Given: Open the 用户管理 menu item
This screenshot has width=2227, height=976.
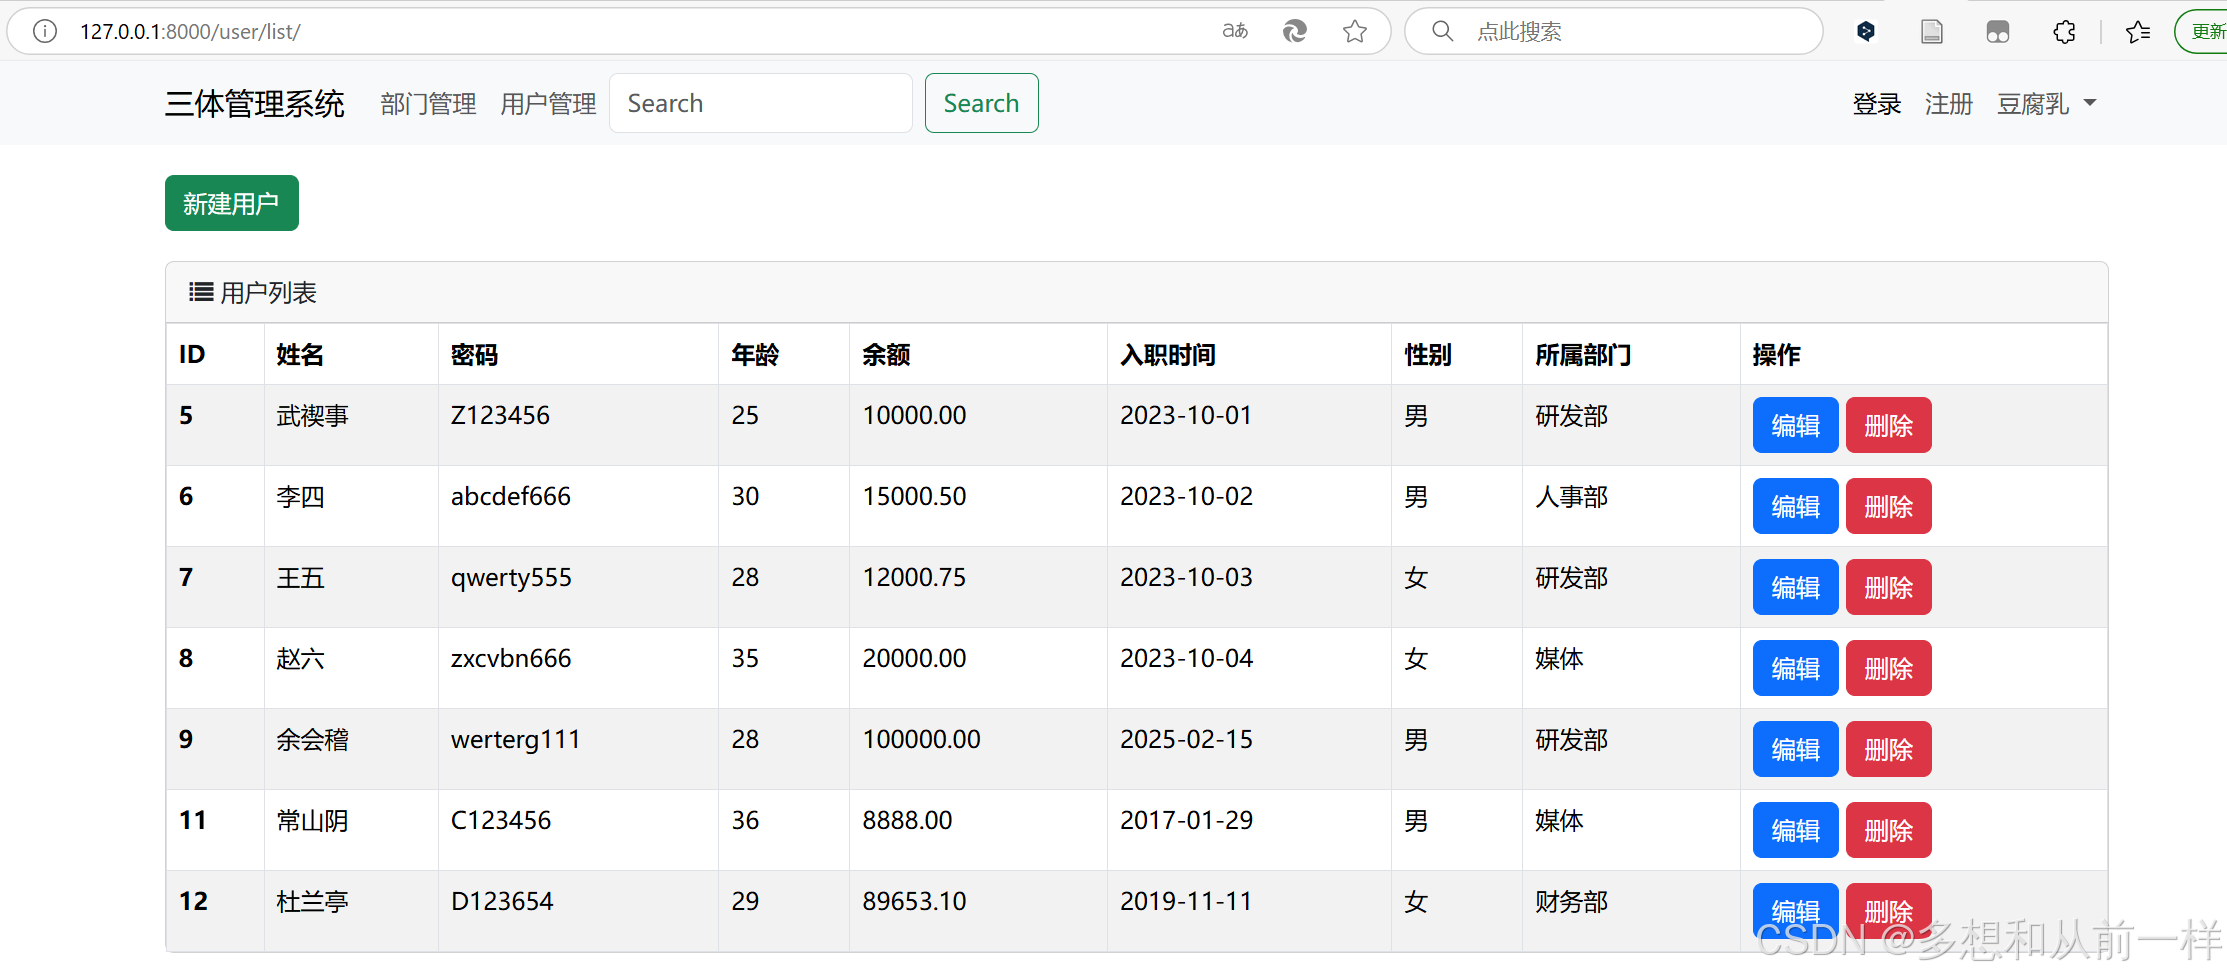Looking at the screenshot, I should click(x=548, y=103).
